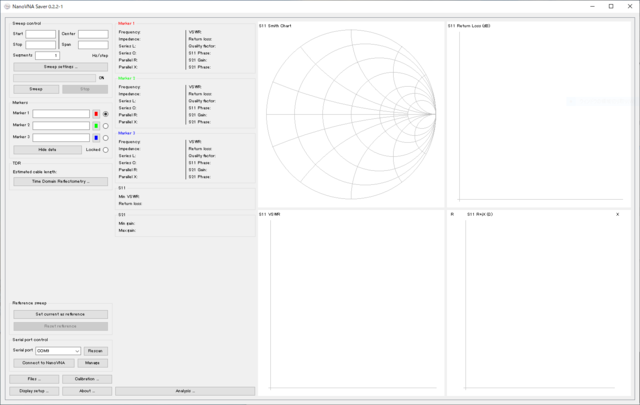Screen dimensions: 640x405
Task: Click the Stop sweep button
Action: (x=85, y=89)
